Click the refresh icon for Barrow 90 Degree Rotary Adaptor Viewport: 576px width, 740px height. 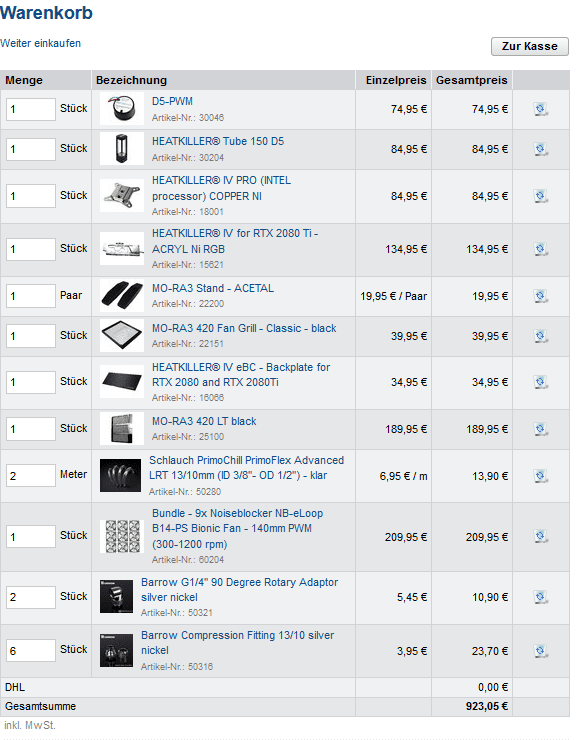[x=541, y=597]
